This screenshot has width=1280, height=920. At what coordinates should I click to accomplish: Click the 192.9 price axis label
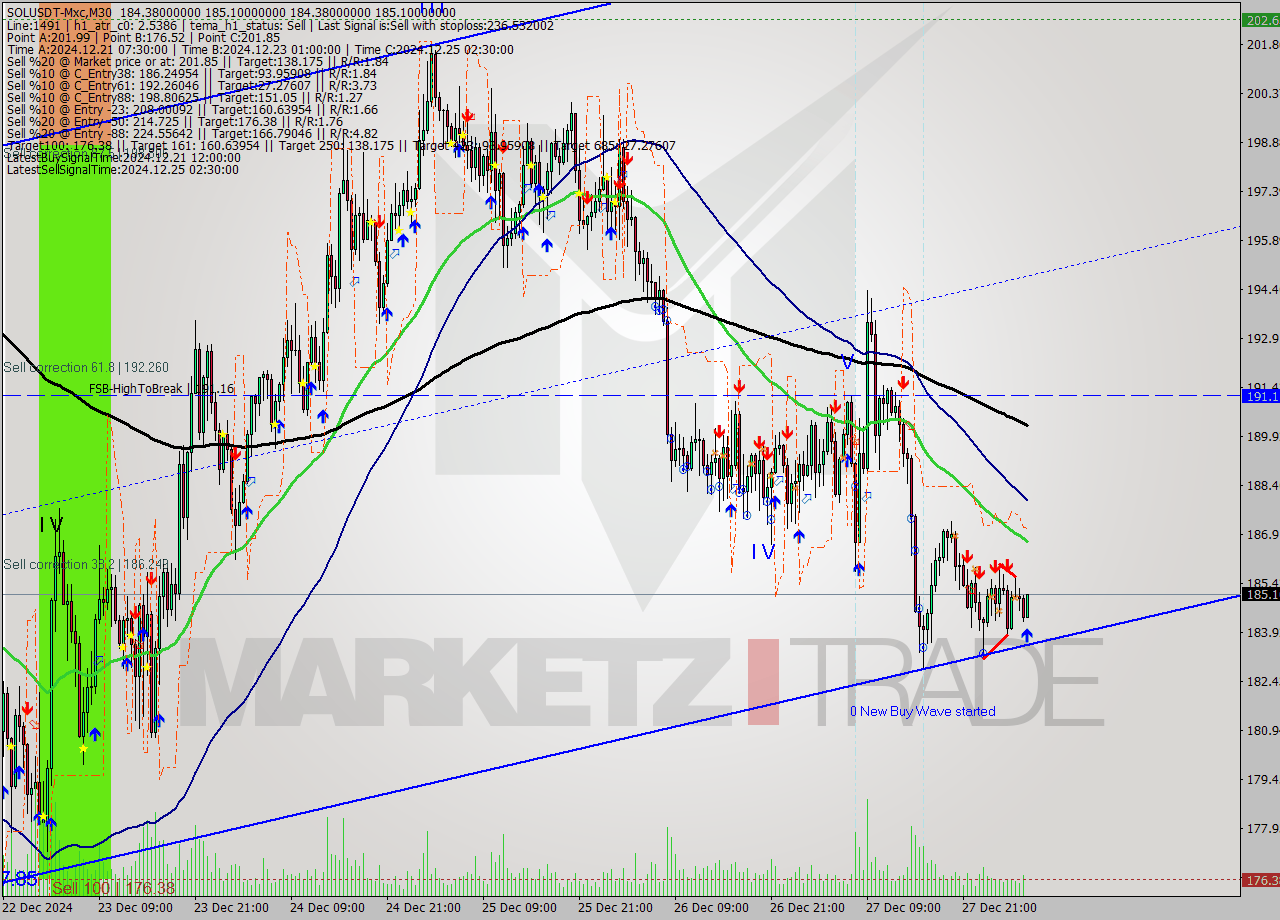[1261, 338]
